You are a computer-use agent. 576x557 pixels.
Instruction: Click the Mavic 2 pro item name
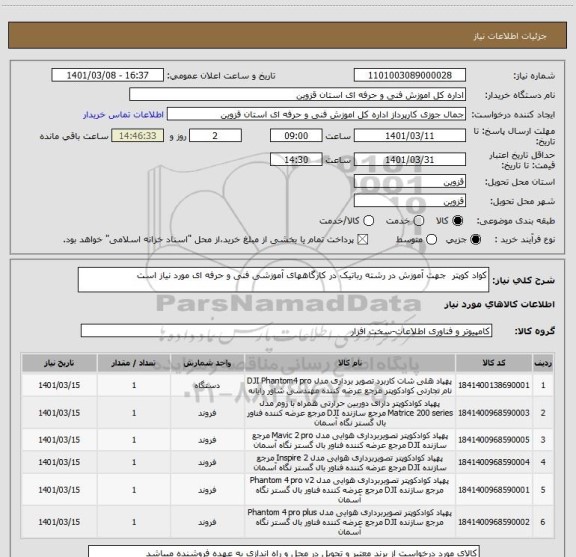(x=350, y=440)
